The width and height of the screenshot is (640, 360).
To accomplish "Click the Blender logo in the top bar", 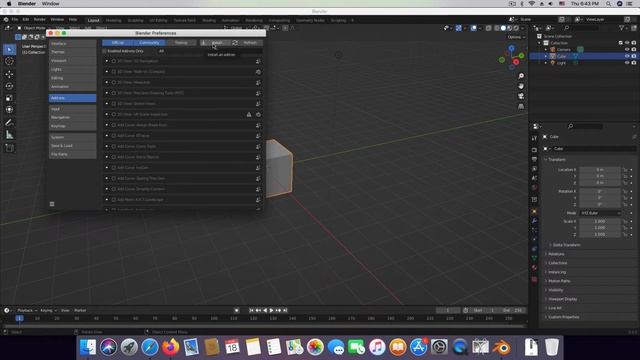I will pos(6,20).
